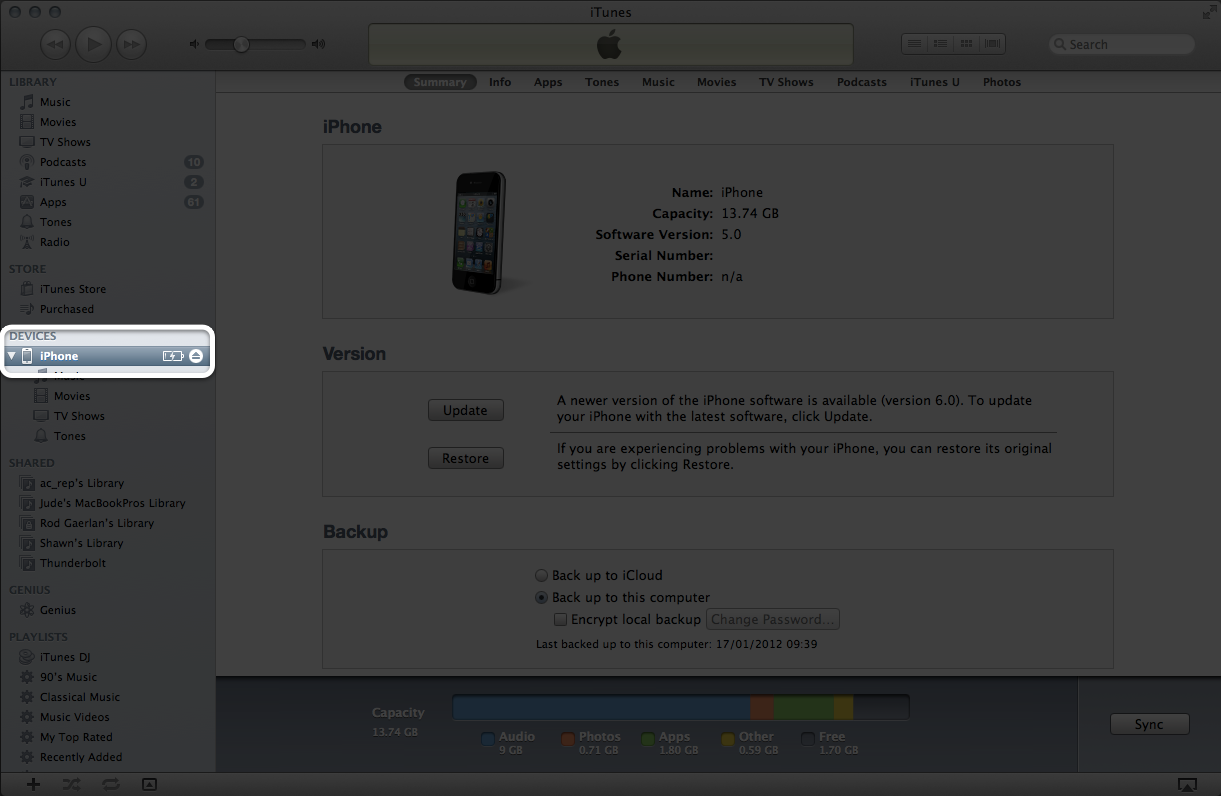Switch to the Tones tab

point(602,82)
